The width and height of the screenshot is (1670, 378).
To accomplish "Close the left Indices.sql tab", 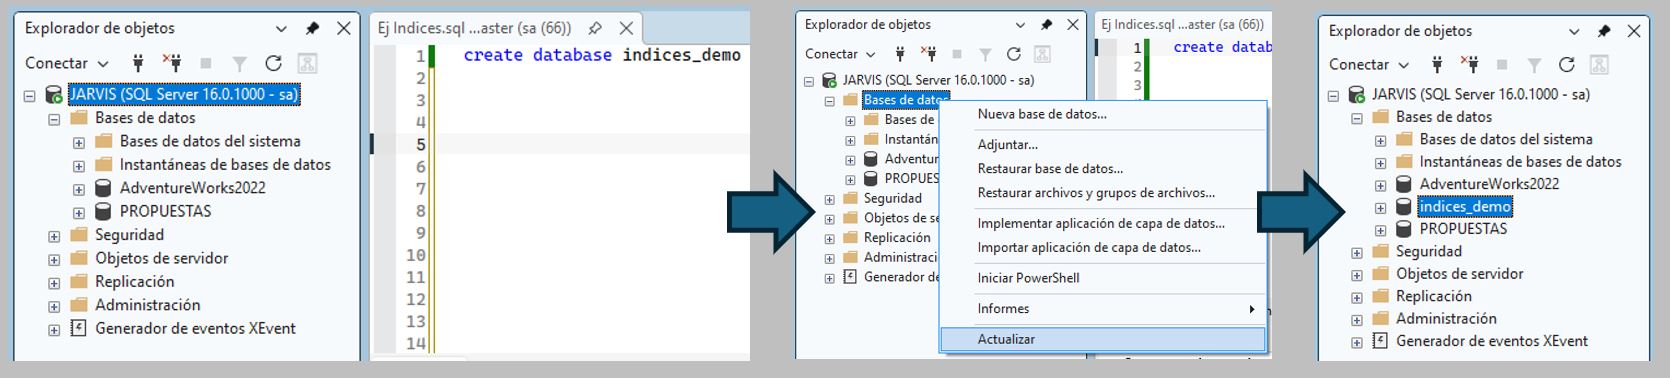I will [626, 28].
